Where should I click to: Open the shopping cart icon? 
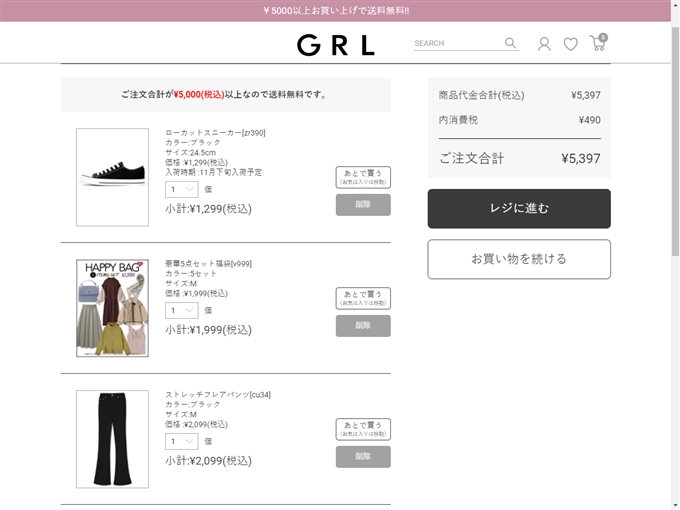click(598, 42)
